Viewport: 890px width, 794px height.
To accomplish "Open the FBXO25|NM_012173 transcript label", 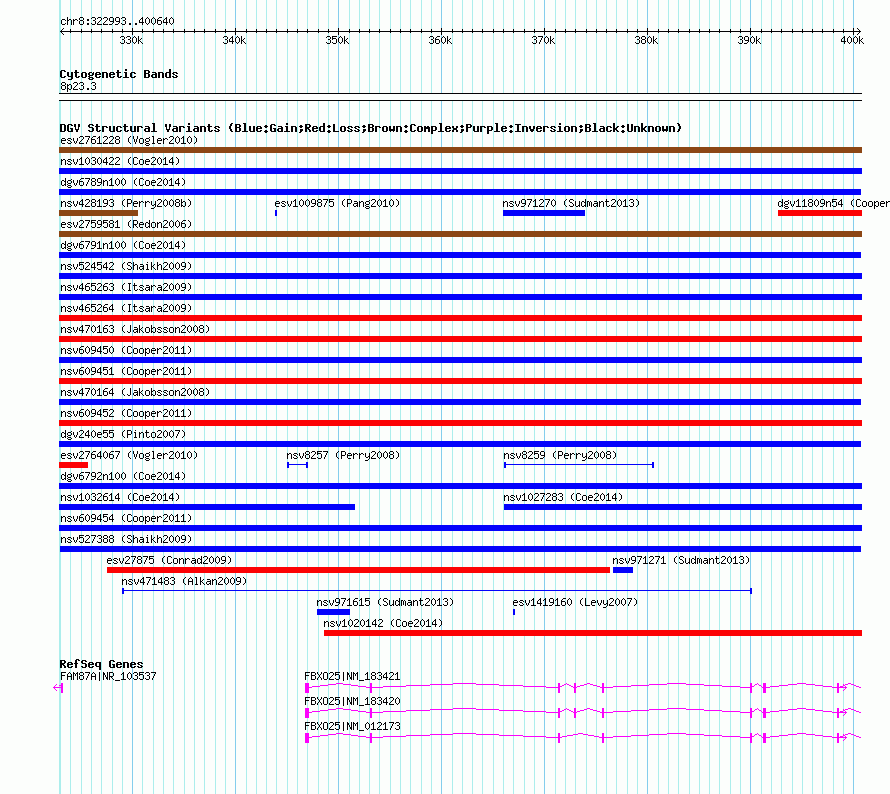I will coord(352,726).
